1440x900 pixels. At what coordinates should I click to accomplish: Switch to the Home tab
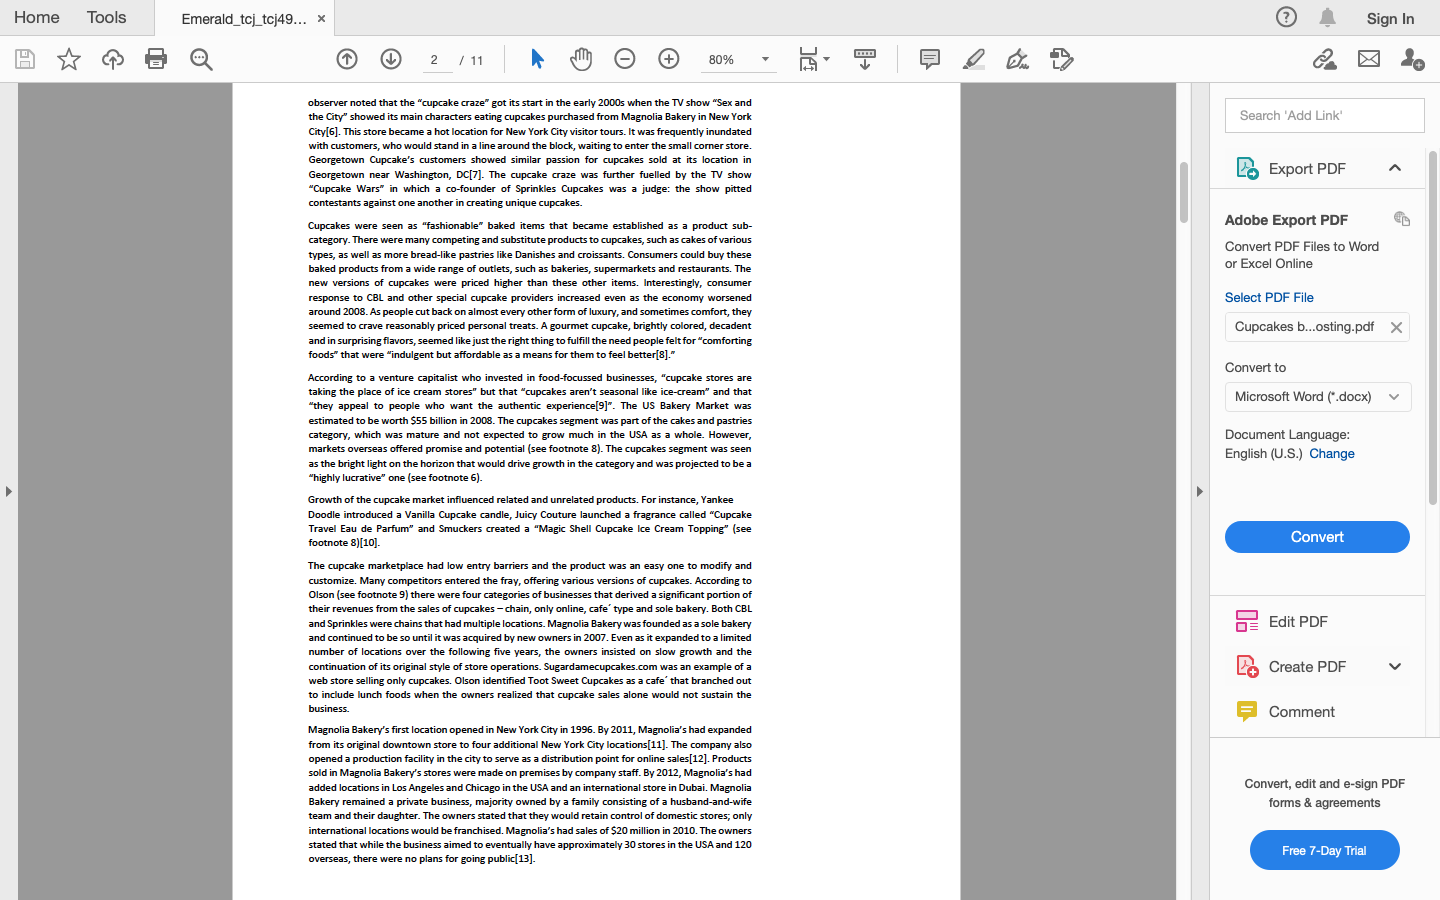tap(36, 17)
